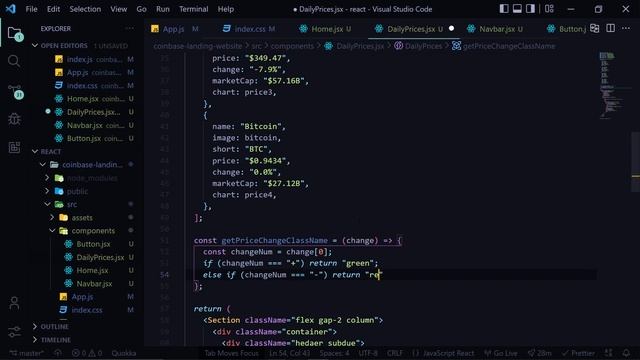
Task: Open the Search view in activity bar
Action: pos(14,61)
